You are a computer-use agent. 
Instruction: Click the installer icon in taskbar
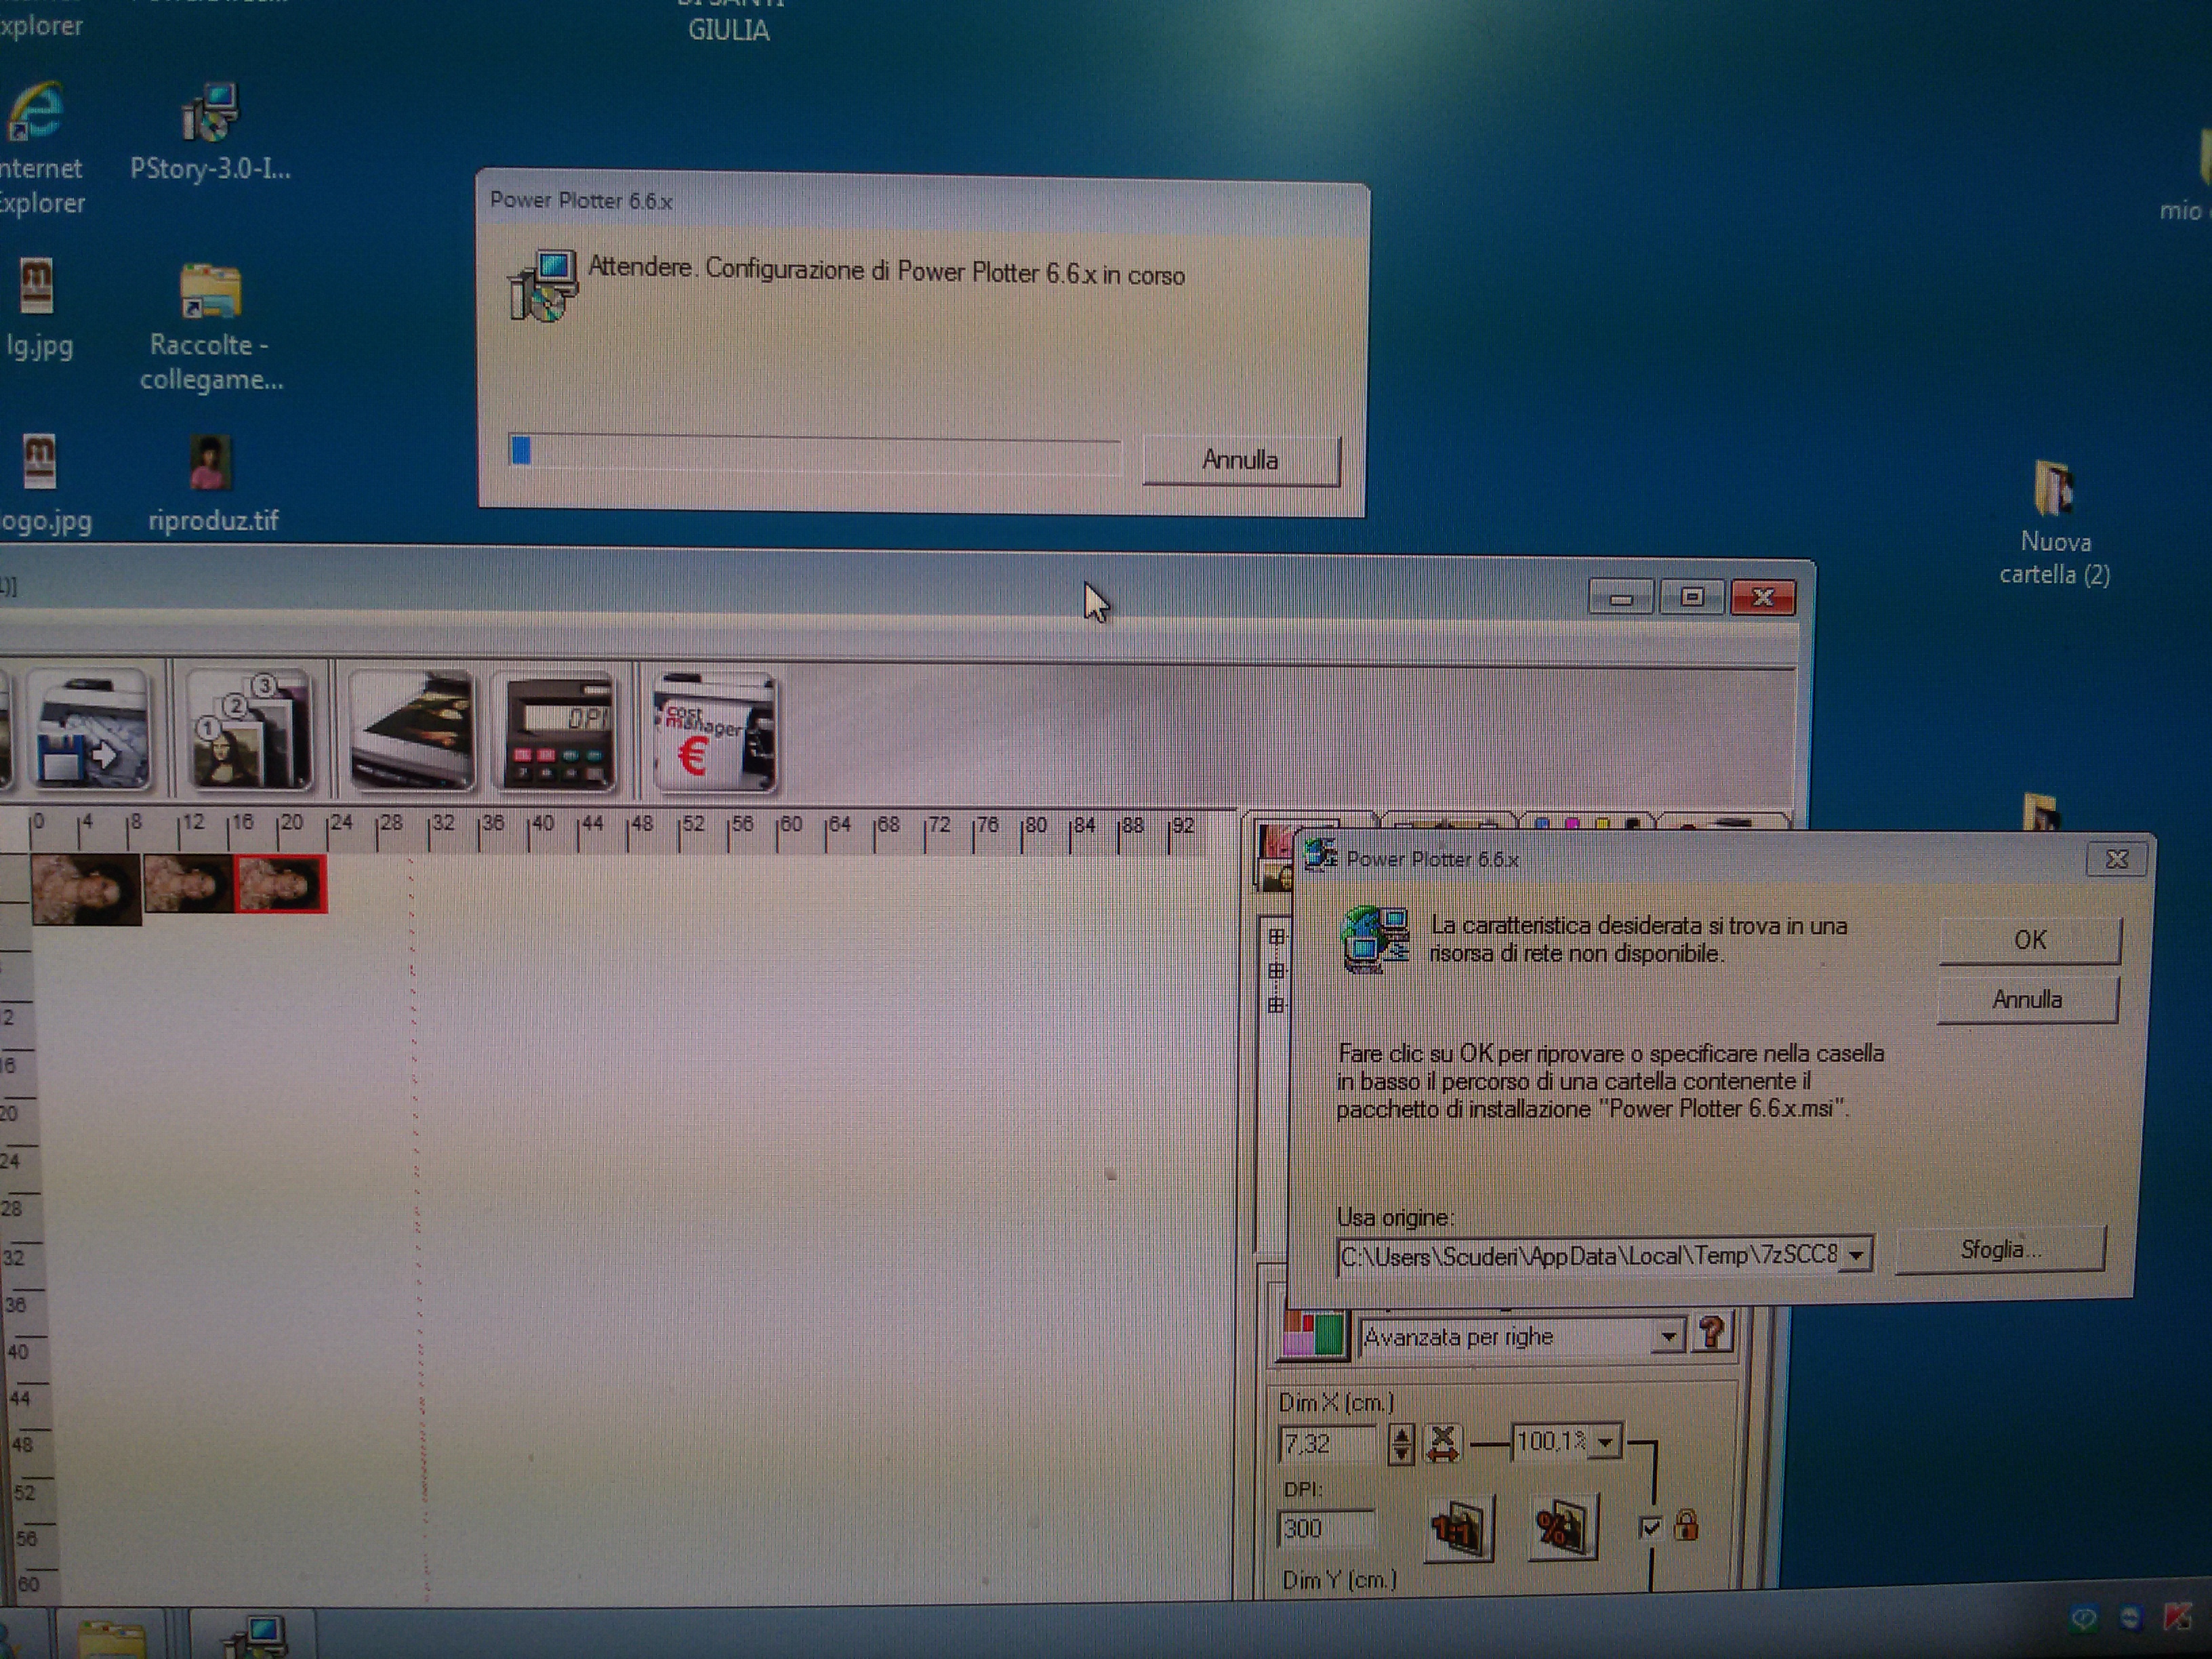click(x=255, y=1635)
